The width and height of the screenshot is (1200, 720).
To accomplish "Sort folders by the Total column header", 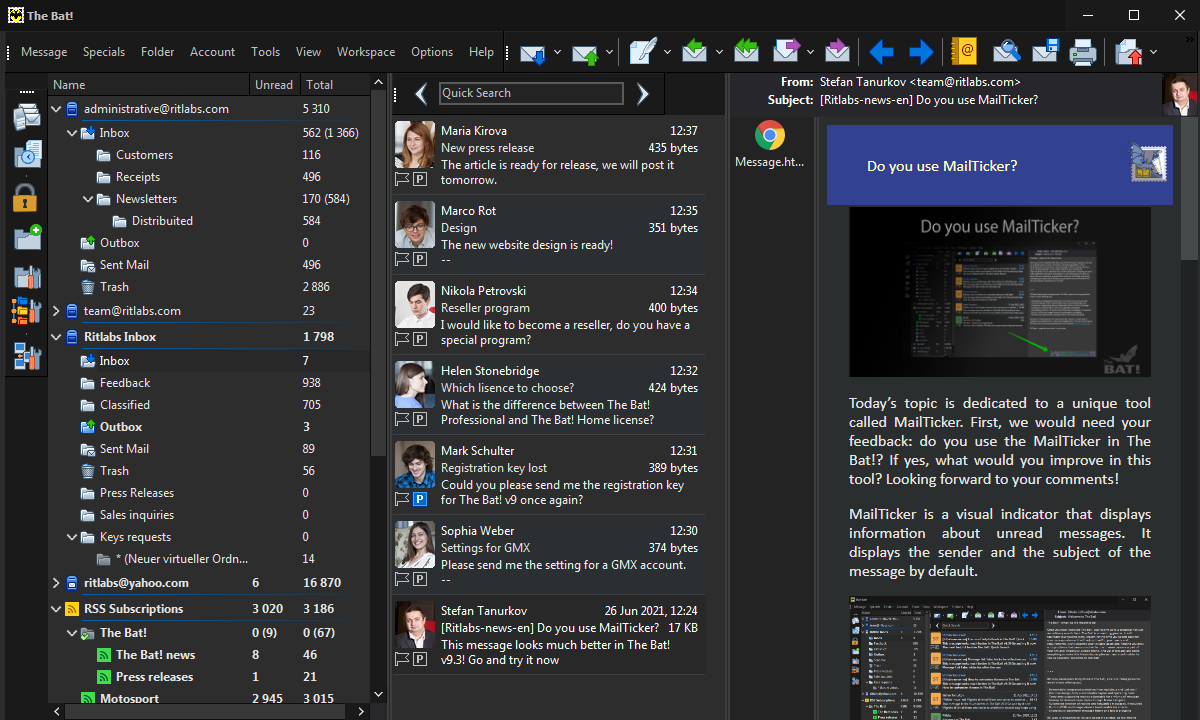I will point(334,85).
